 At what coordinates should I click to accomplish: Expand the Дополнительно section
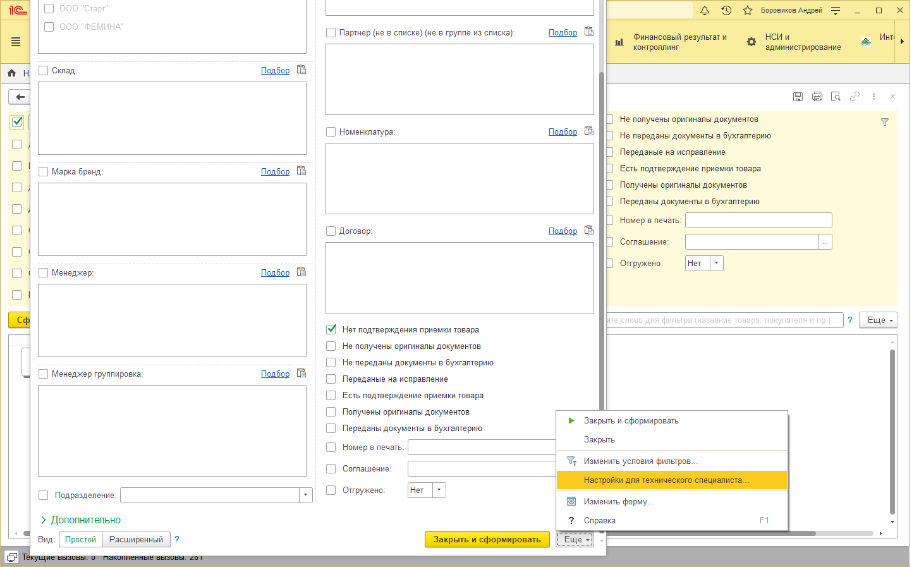(x=80, y=520)
